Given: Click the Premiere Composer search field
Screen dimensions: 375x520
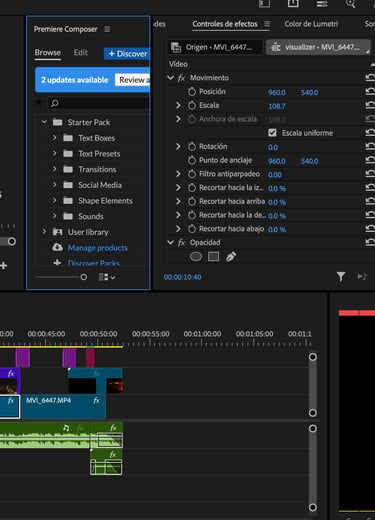Looking at the screenshot, I should pos(99,103).
